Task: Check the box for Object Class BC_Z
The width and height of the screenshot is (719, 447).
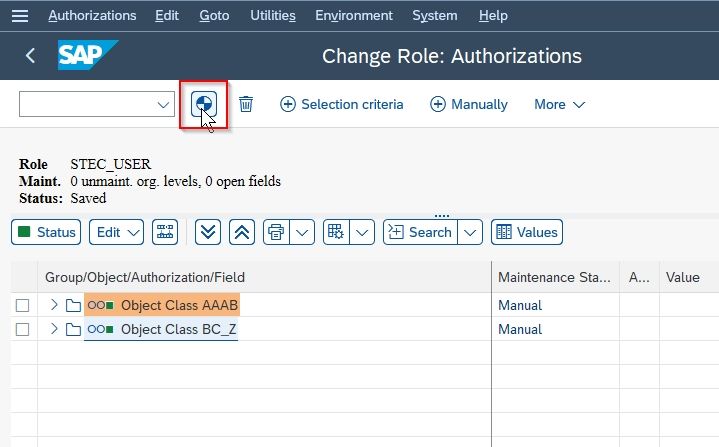Action: tap(22, 329)
